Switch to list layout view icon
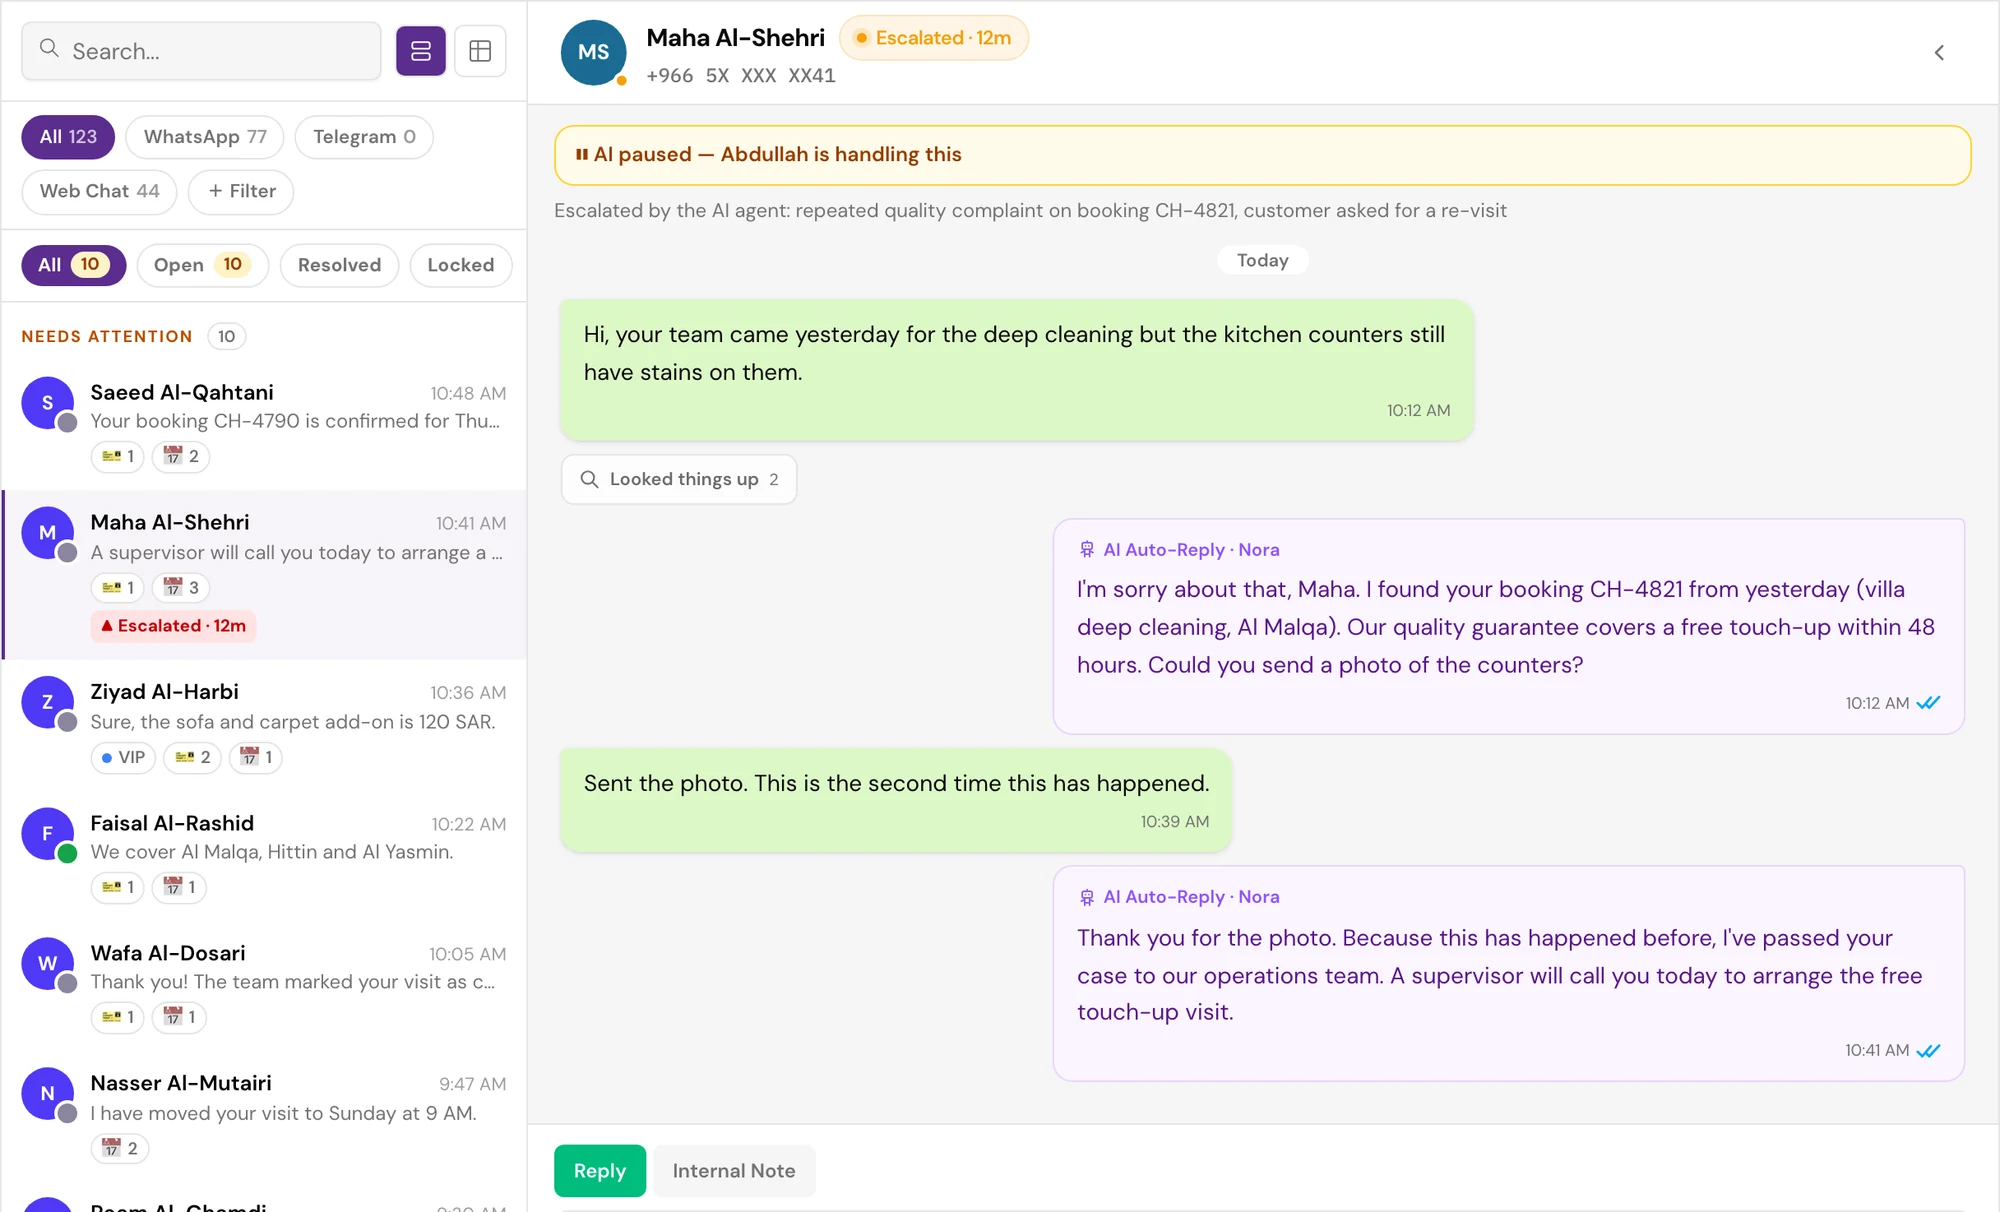The height and width of the screenshot is (1212, 2000). point(420,51)
